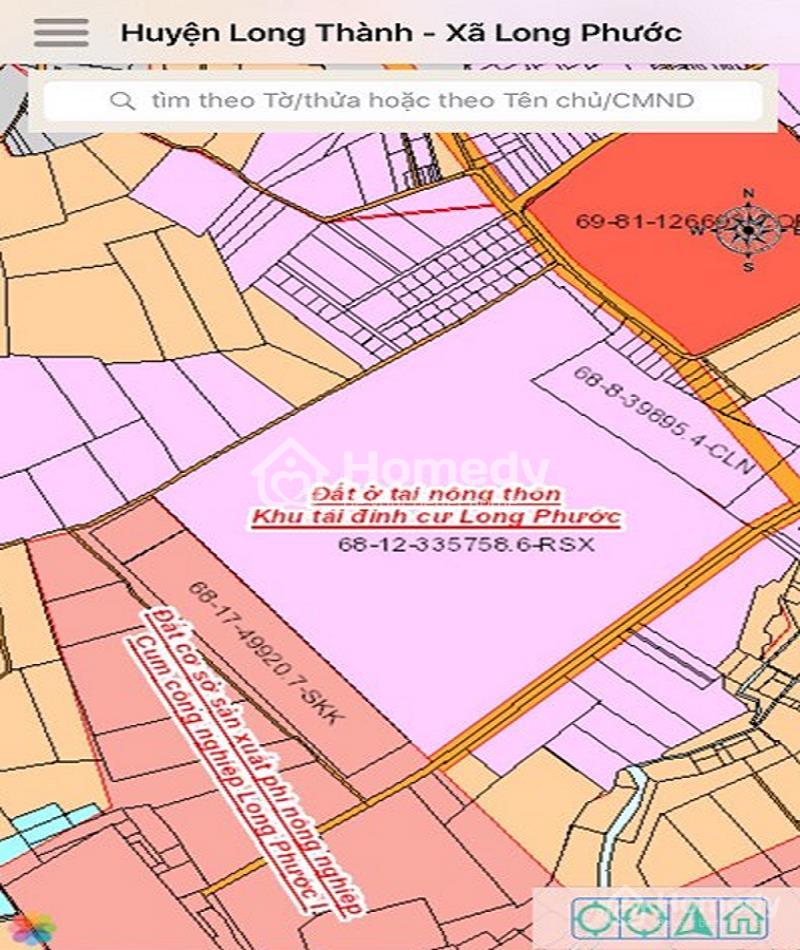
Task: Click the locate-me crosshair icon
Action: pos(594,918)
